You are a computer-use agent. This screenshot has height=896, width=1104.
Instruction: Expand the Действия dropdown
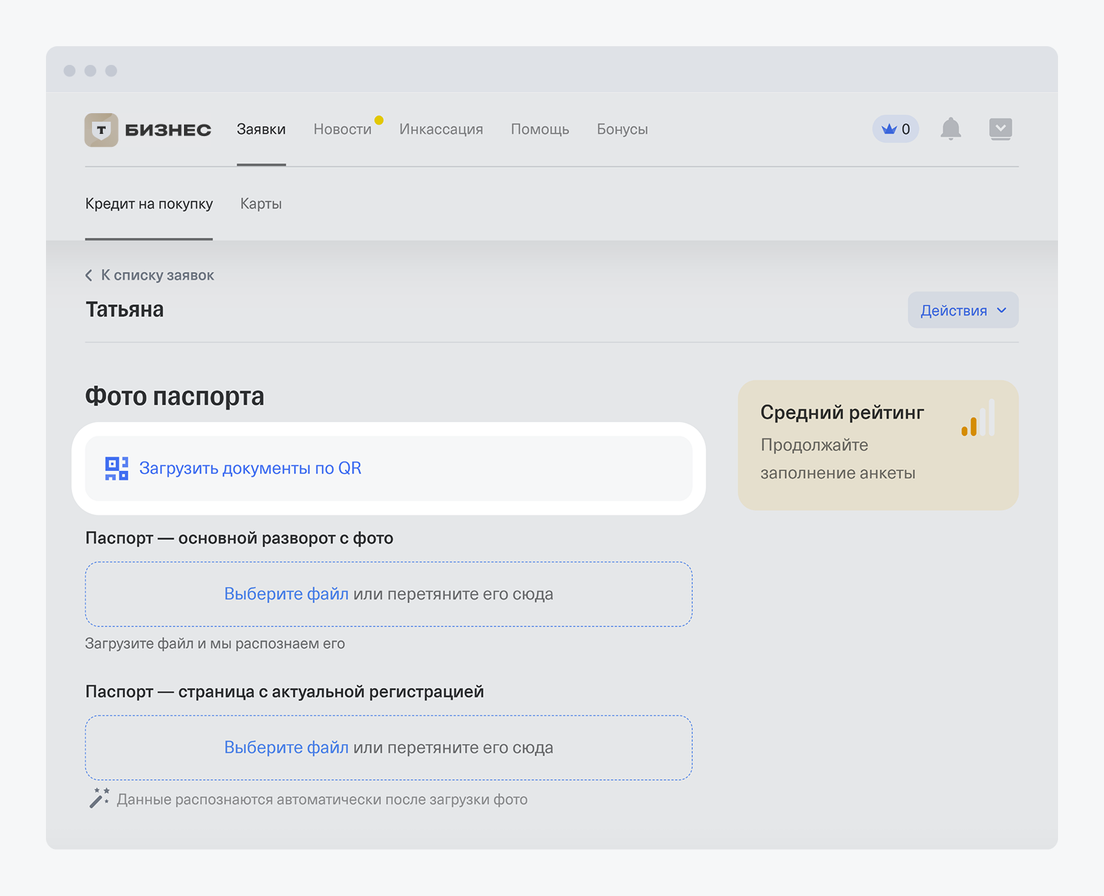click(962, 310)
